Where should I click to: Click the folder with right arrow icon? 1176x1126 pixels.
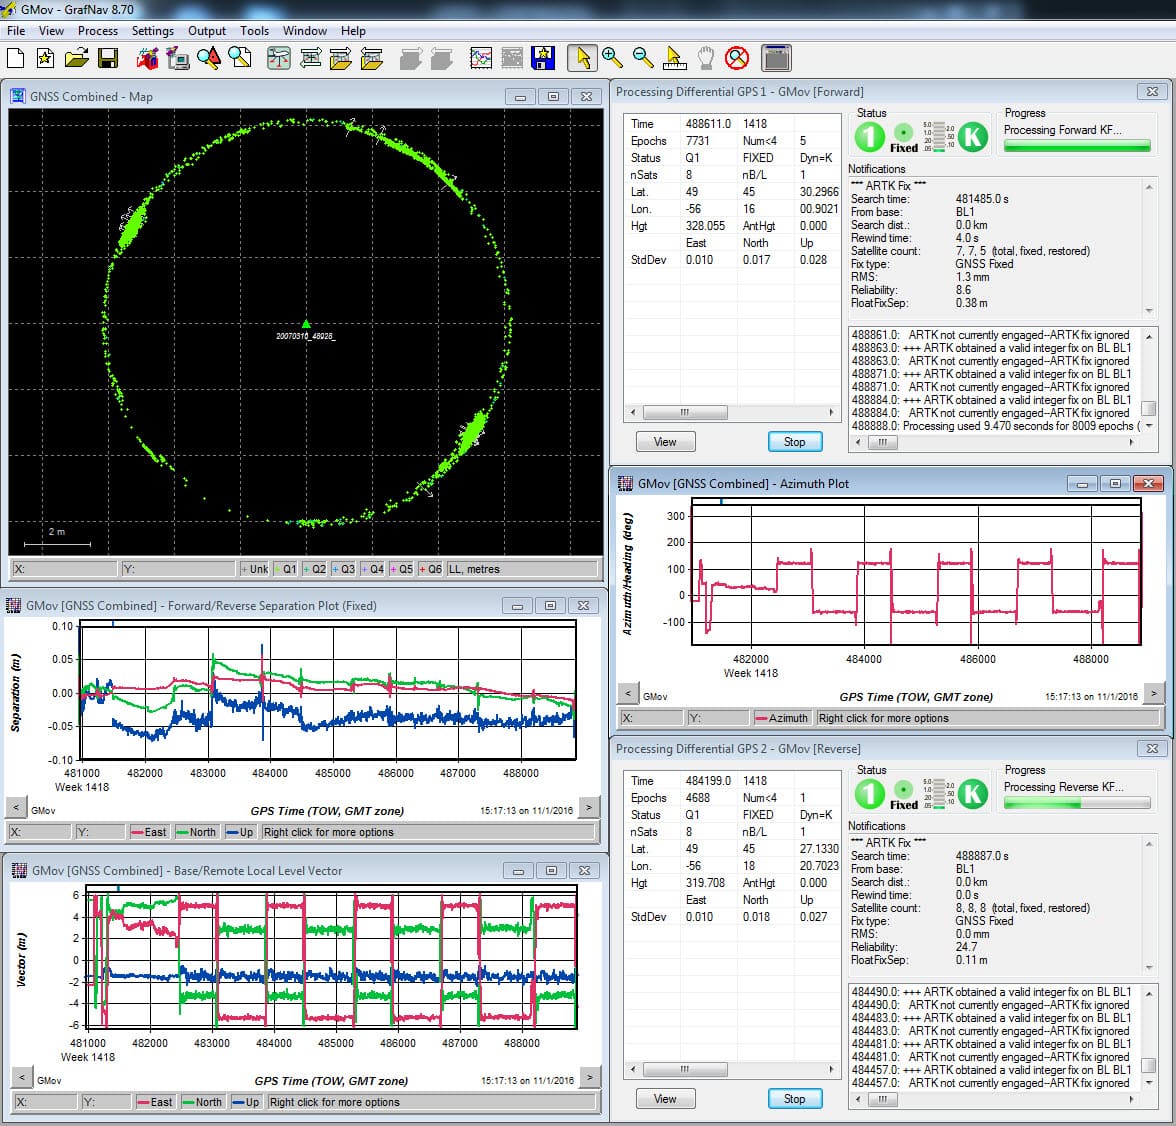pyautogui.click(x=340, y=58)
